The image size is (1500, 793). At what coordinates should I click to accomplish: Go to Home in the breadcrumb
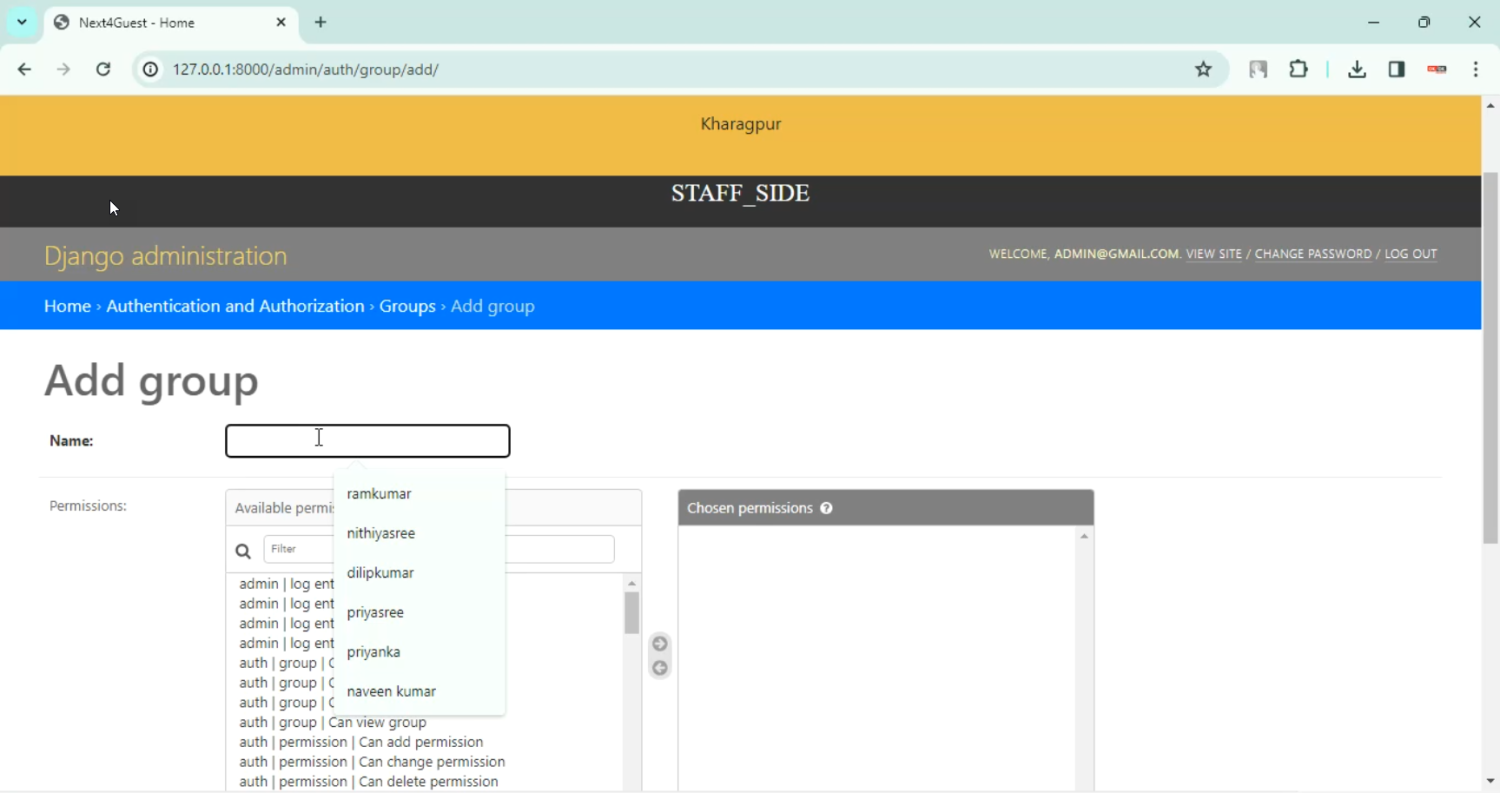[67, 306]
